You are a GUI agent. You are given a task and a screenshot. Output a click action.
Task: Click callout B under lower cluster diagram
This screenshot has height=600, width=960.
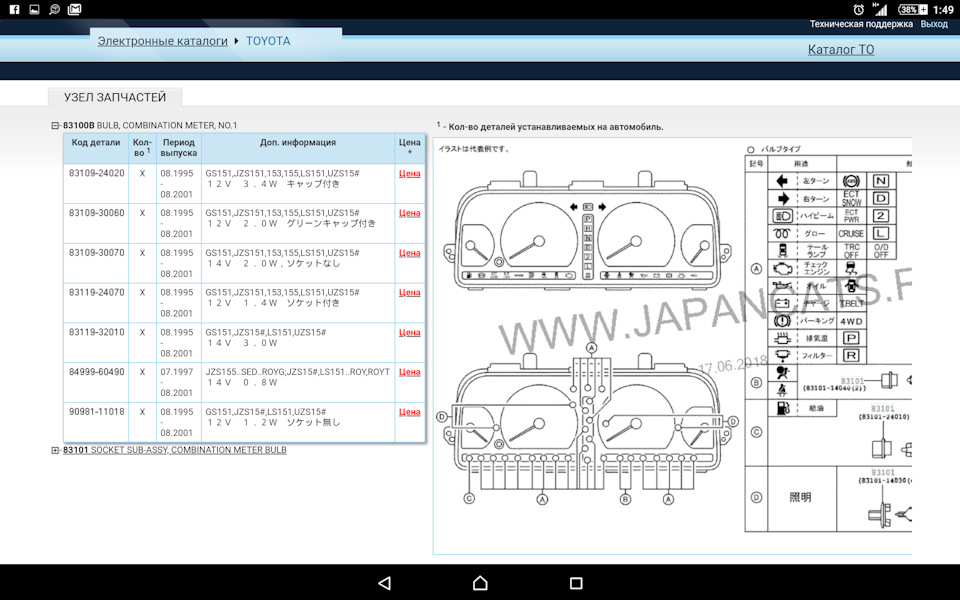point(625,499)
